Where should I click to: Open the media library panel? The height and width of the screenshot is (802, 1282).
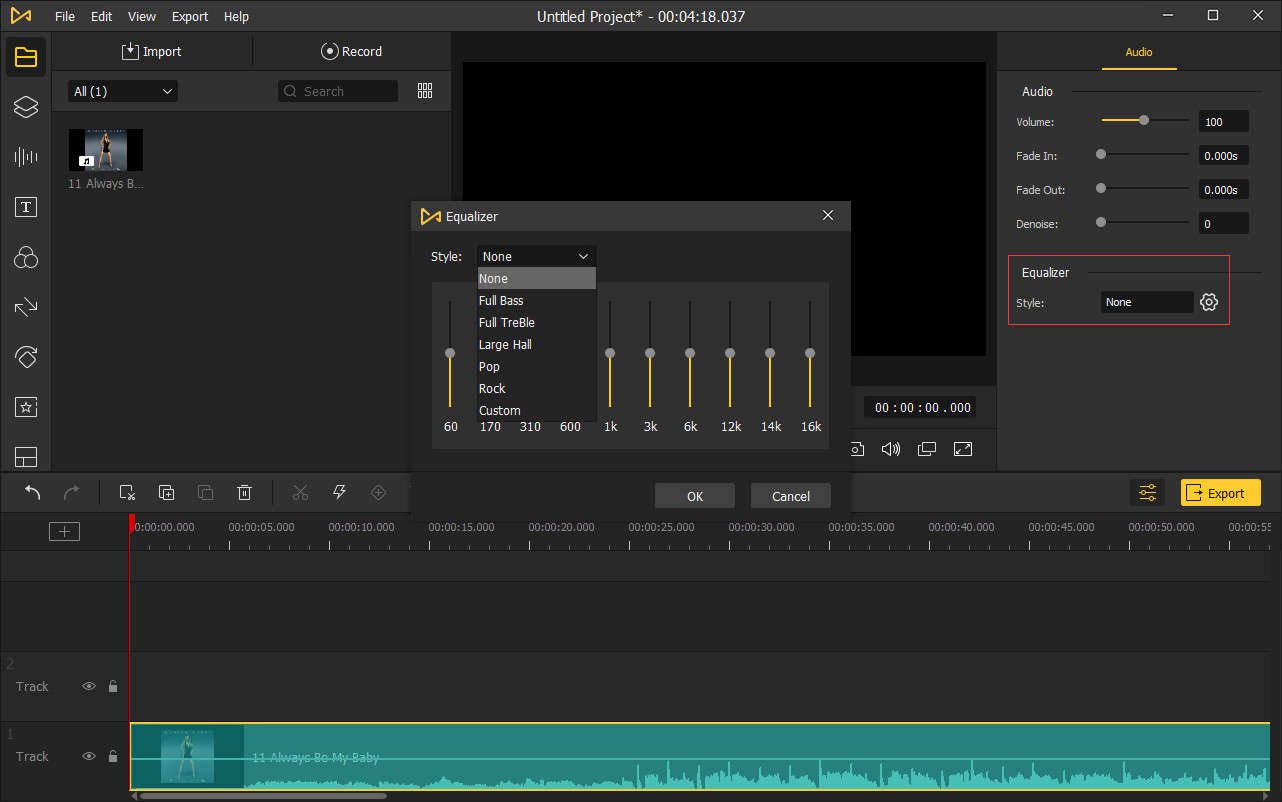click(26, 56)
